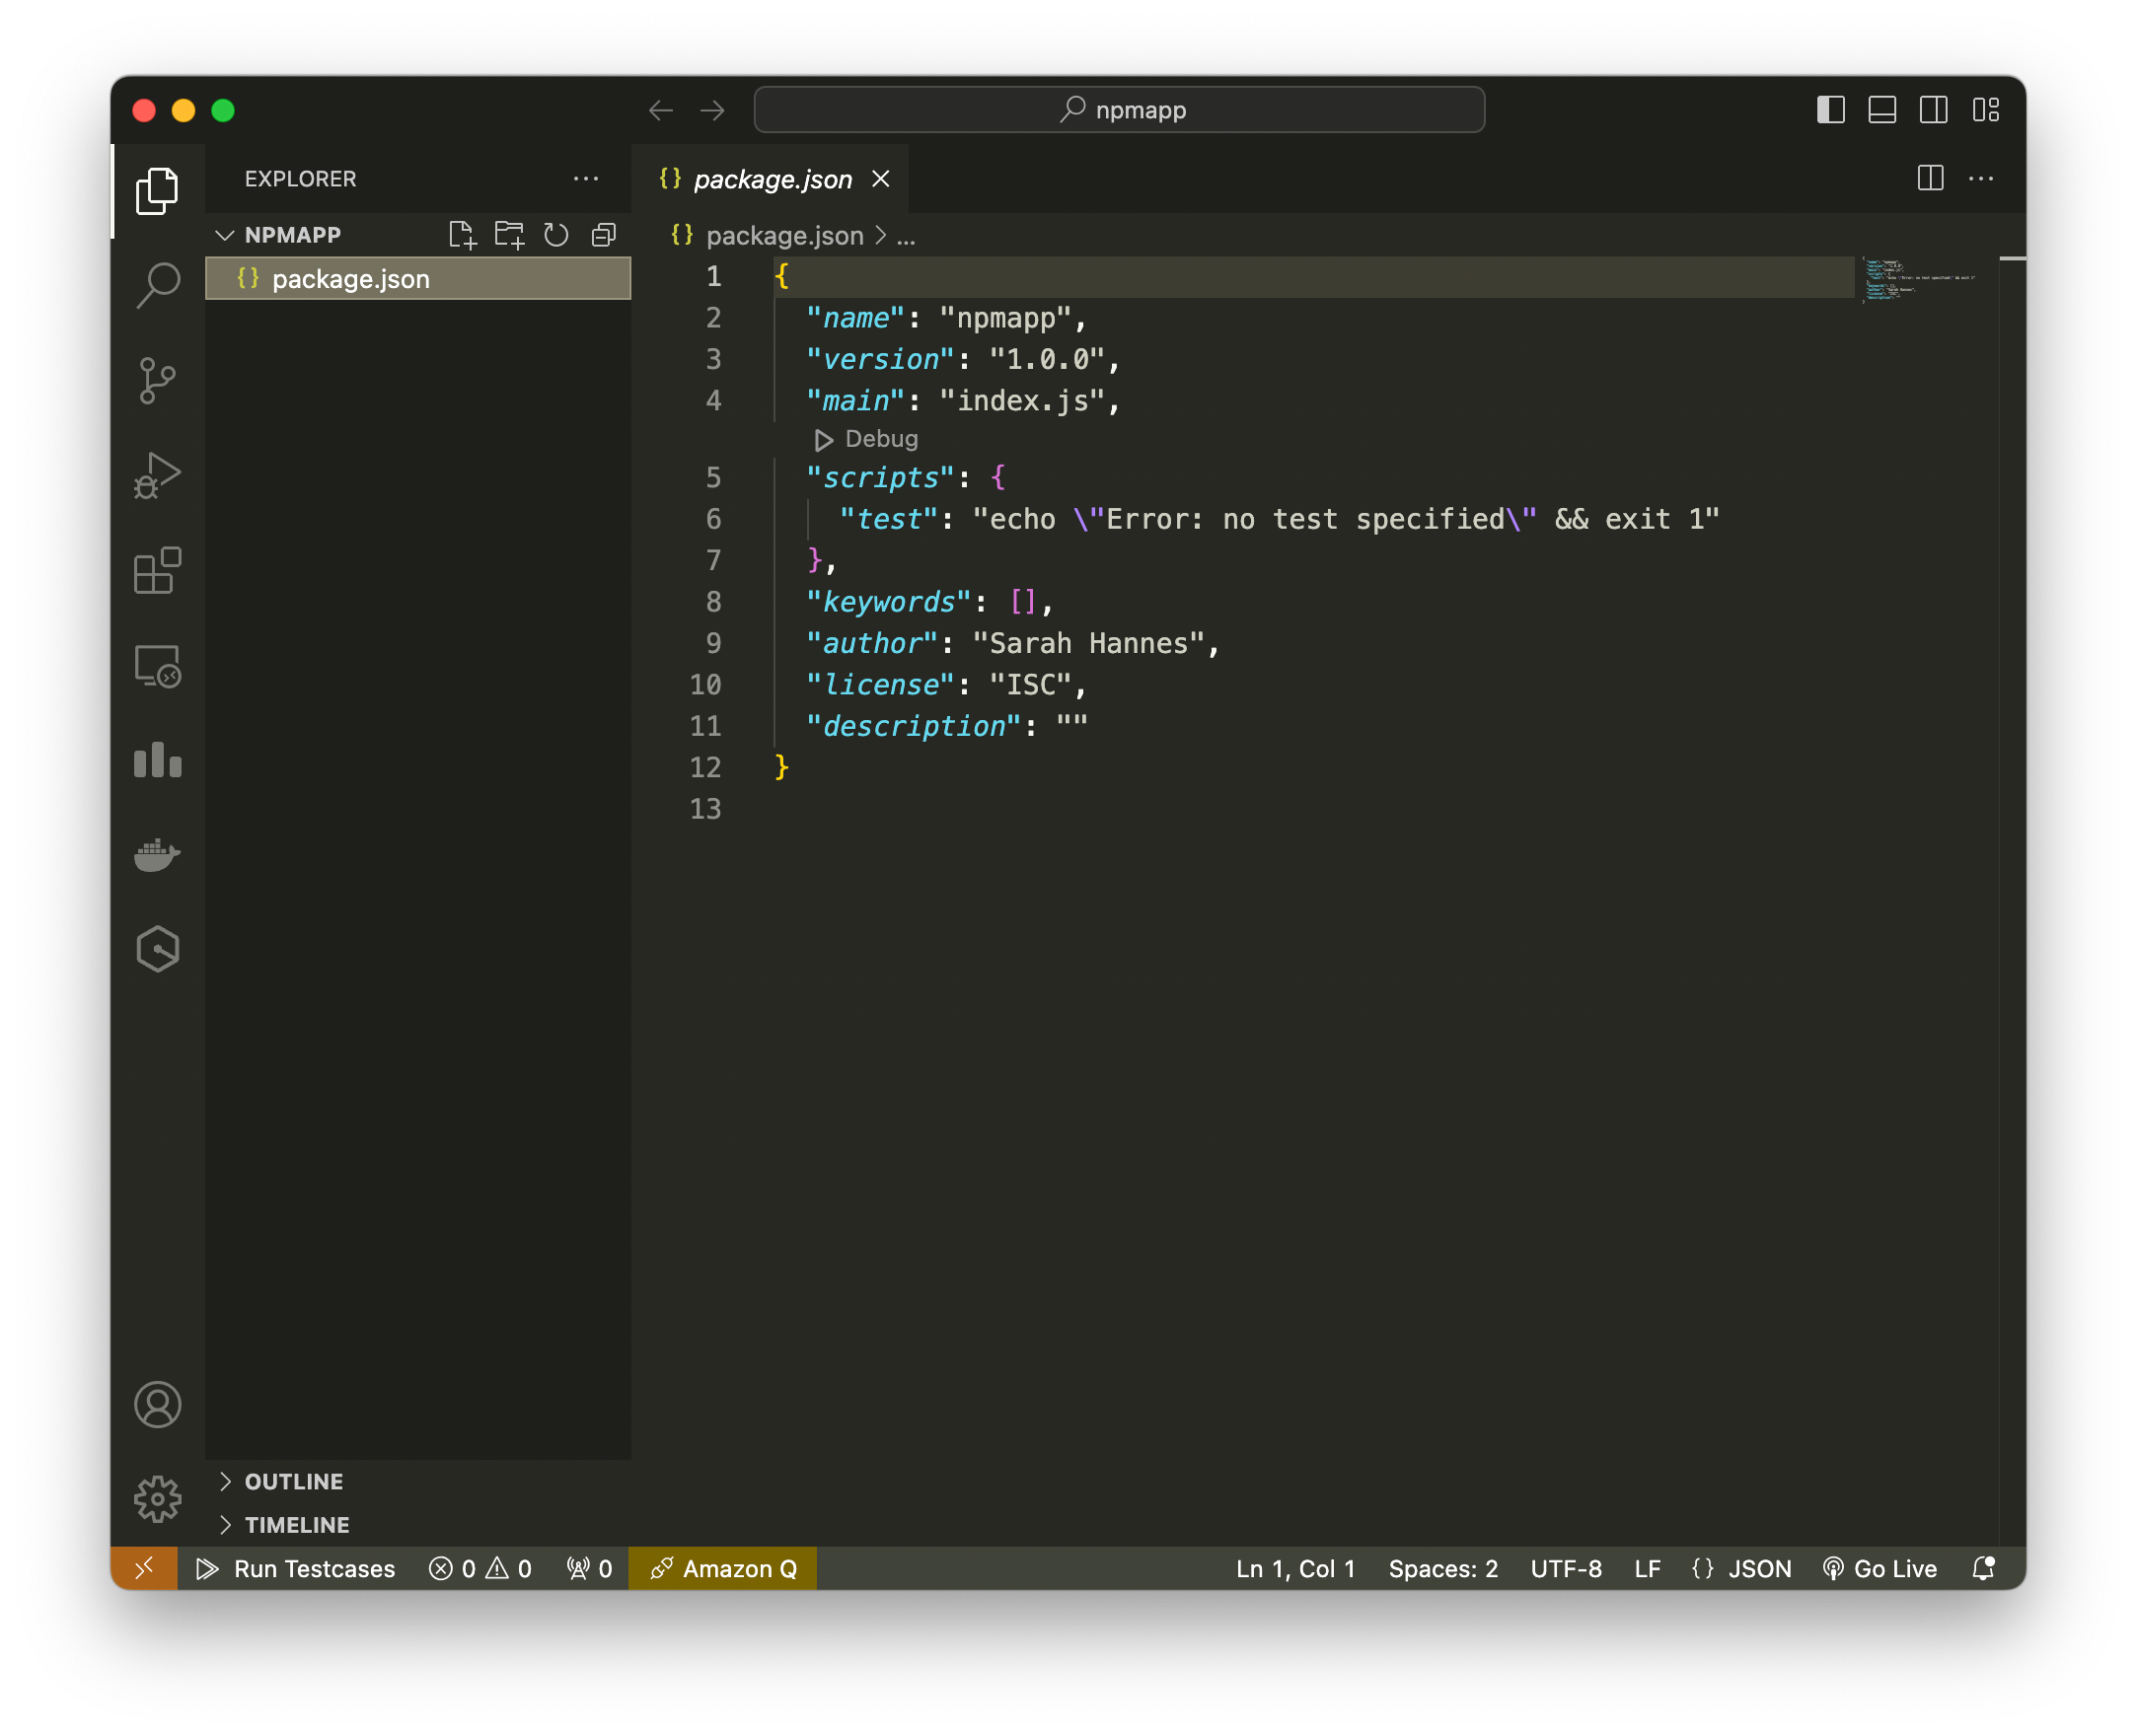Toggle the bottom panel

1883,110
